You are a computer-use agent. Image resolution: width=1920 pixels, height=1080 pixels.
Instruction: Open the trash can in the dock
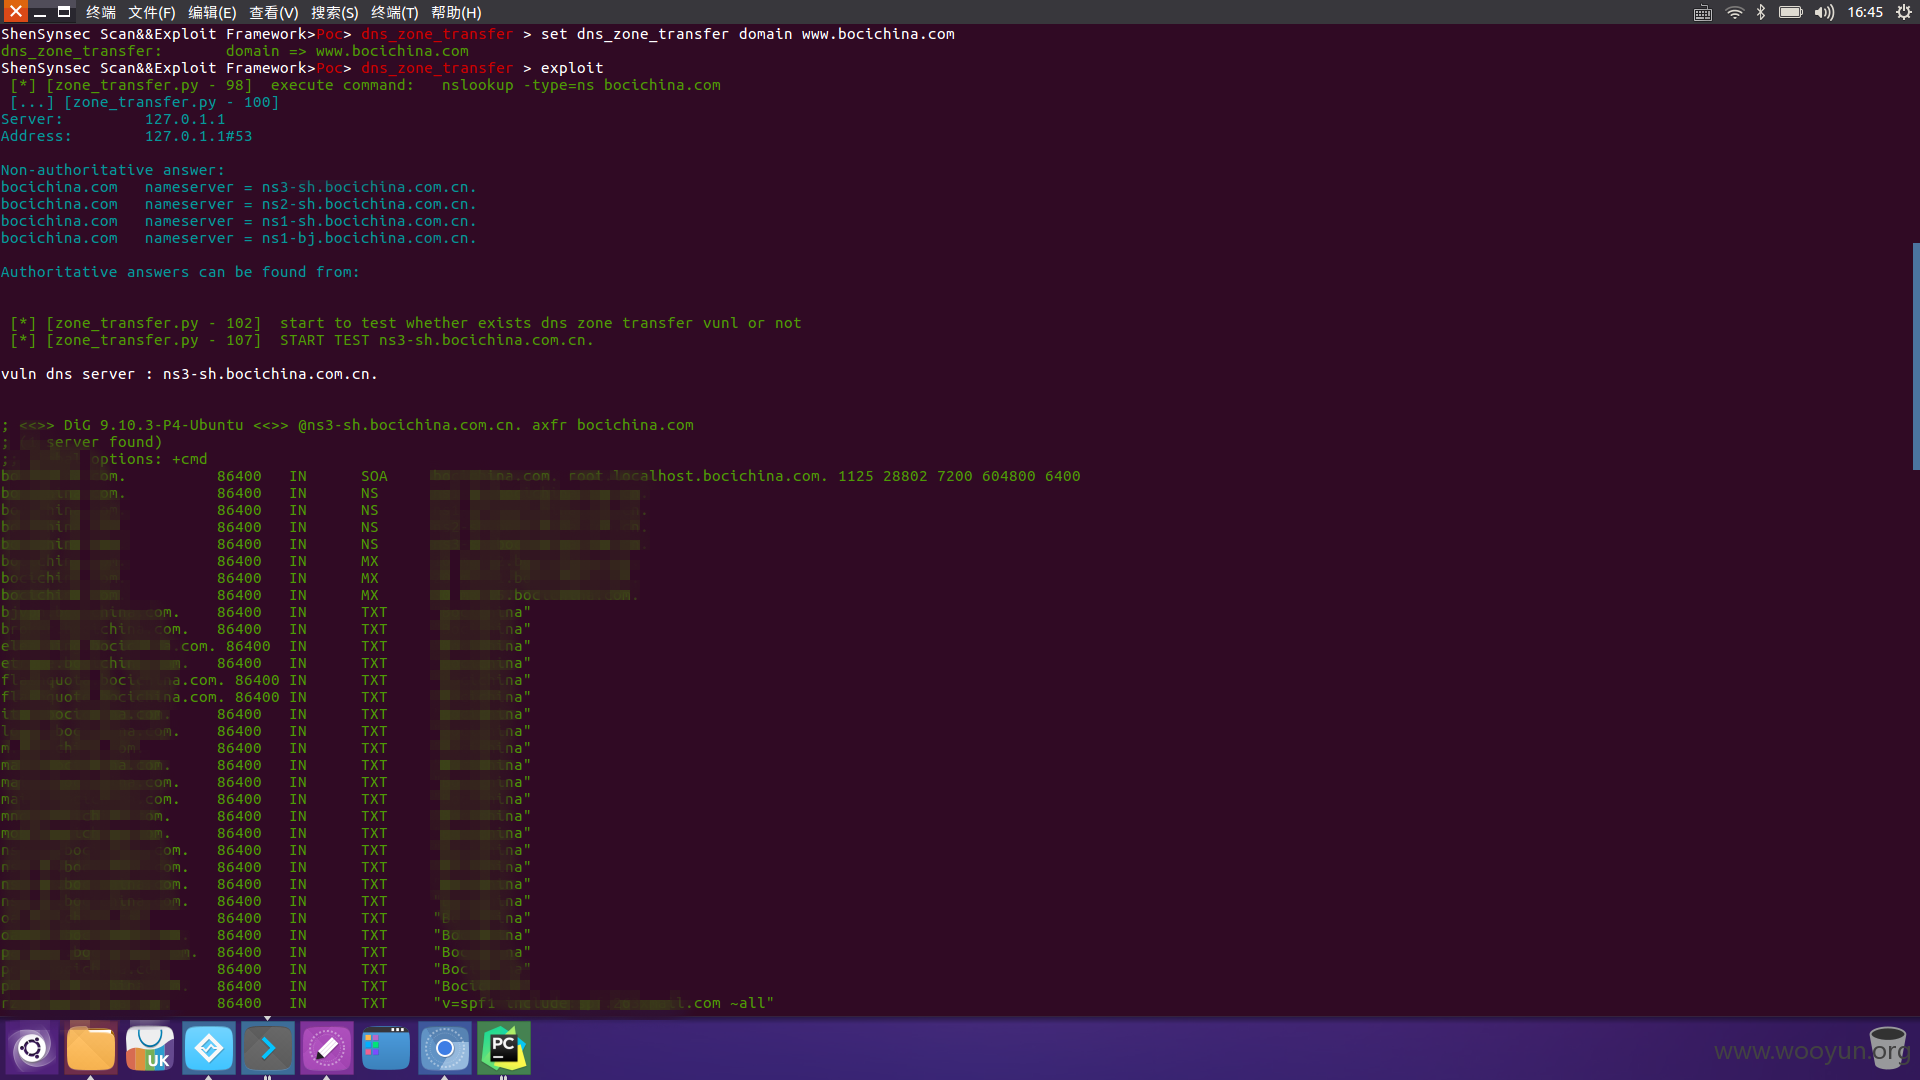pos(1888,1048)
